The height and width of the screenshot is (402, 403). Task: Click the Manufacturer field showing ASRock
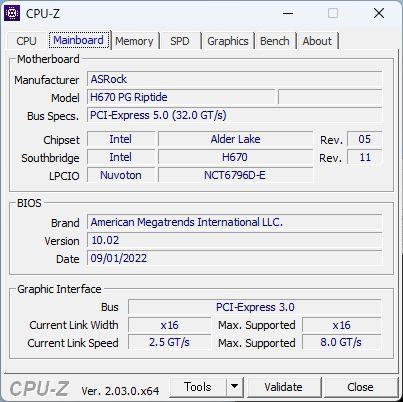tap(234, 79)
